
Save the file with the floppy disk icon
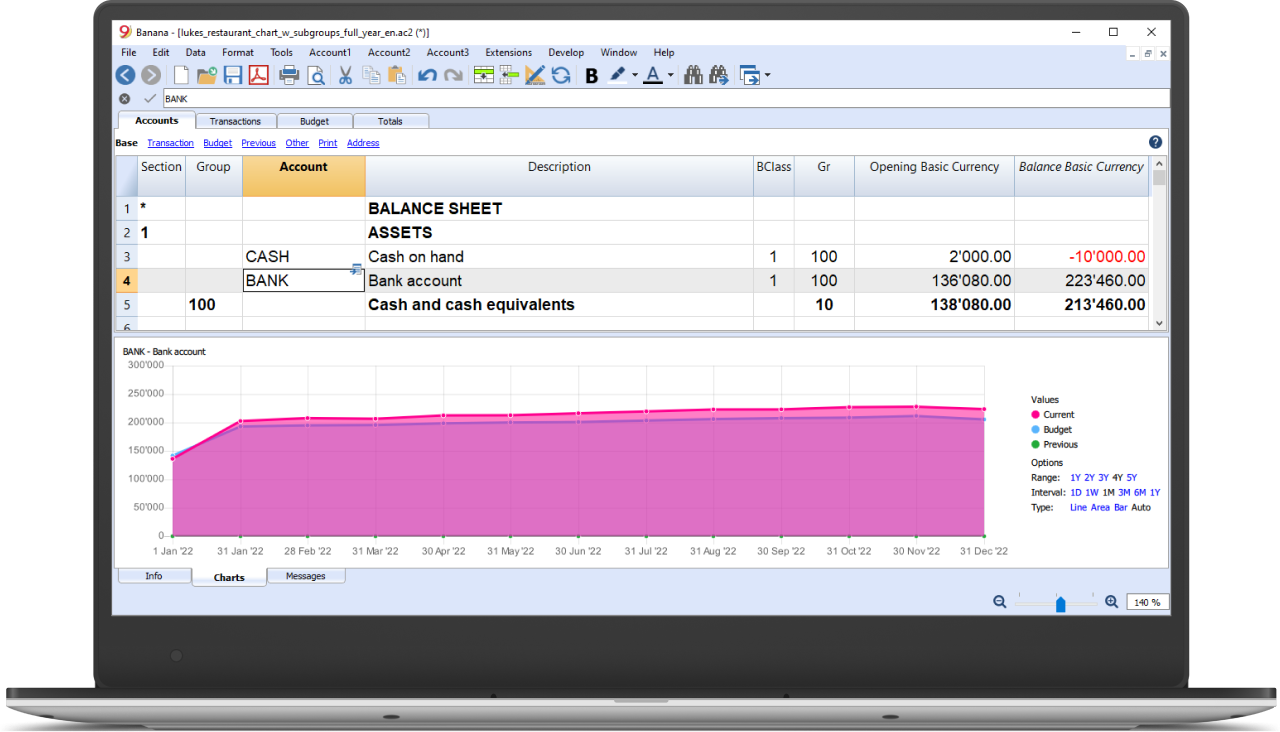click(233, 75)
